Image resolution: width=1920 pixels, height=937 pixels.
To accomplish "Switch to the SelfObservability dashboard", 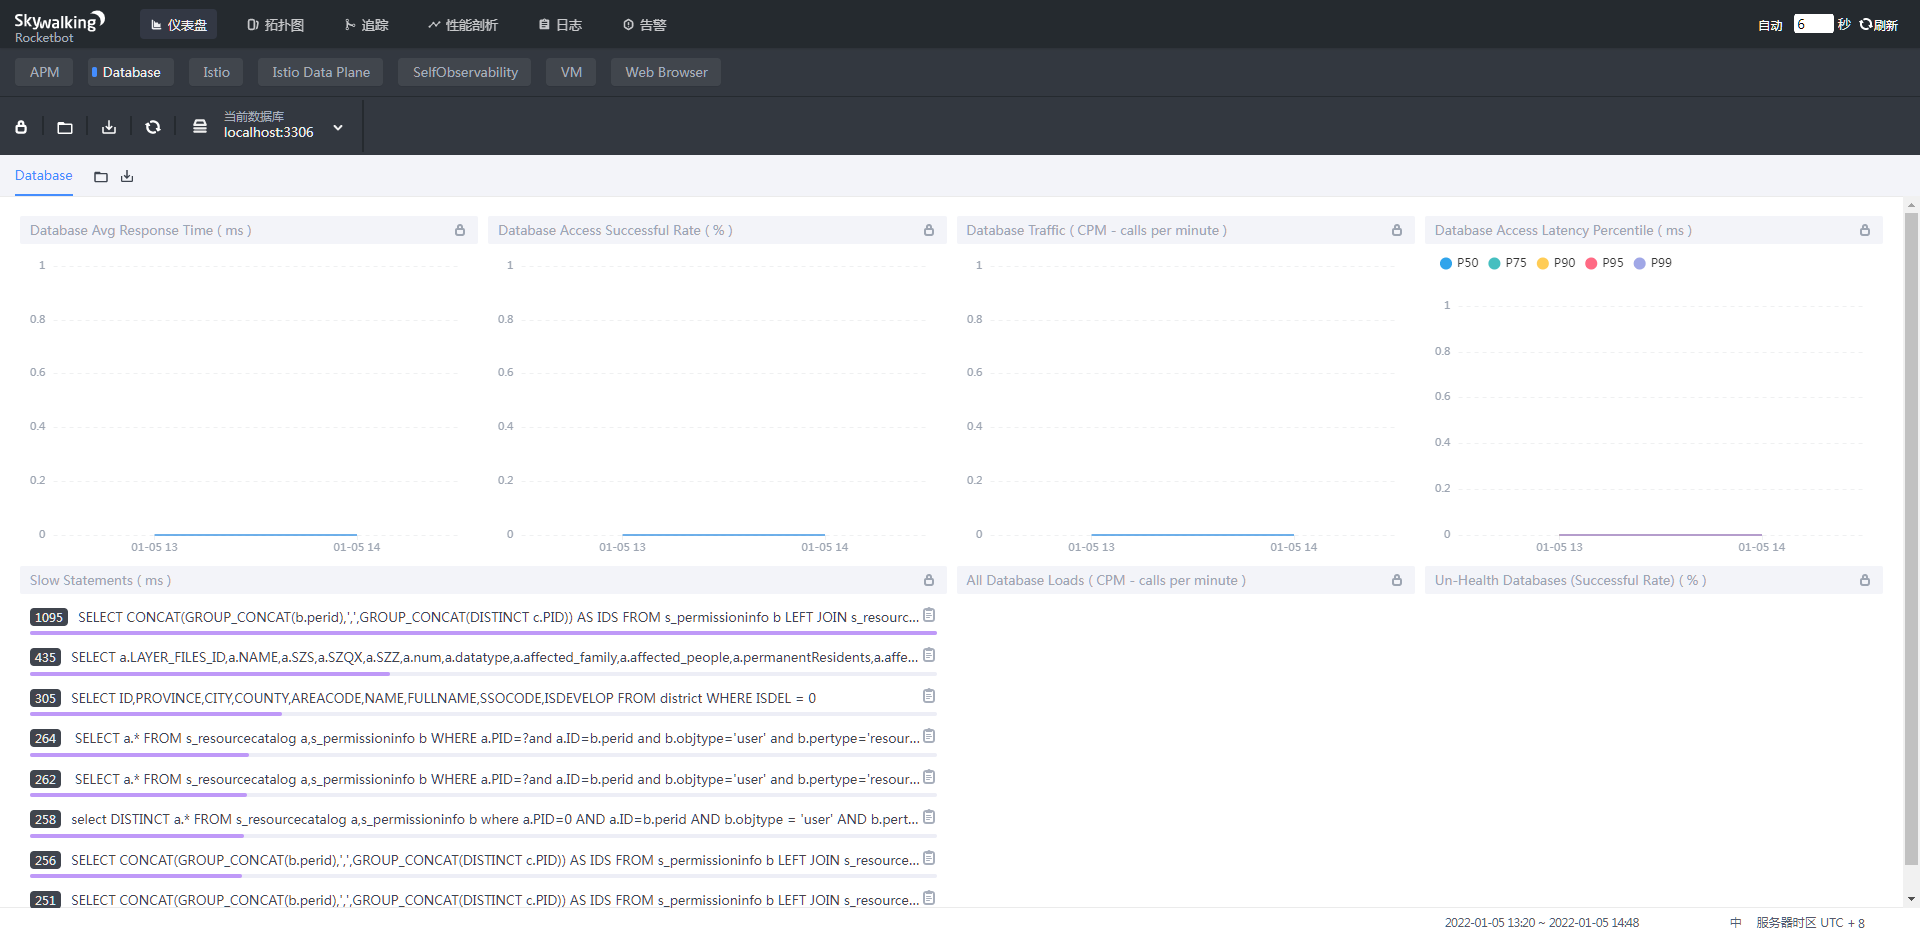I will pos(465,72).
